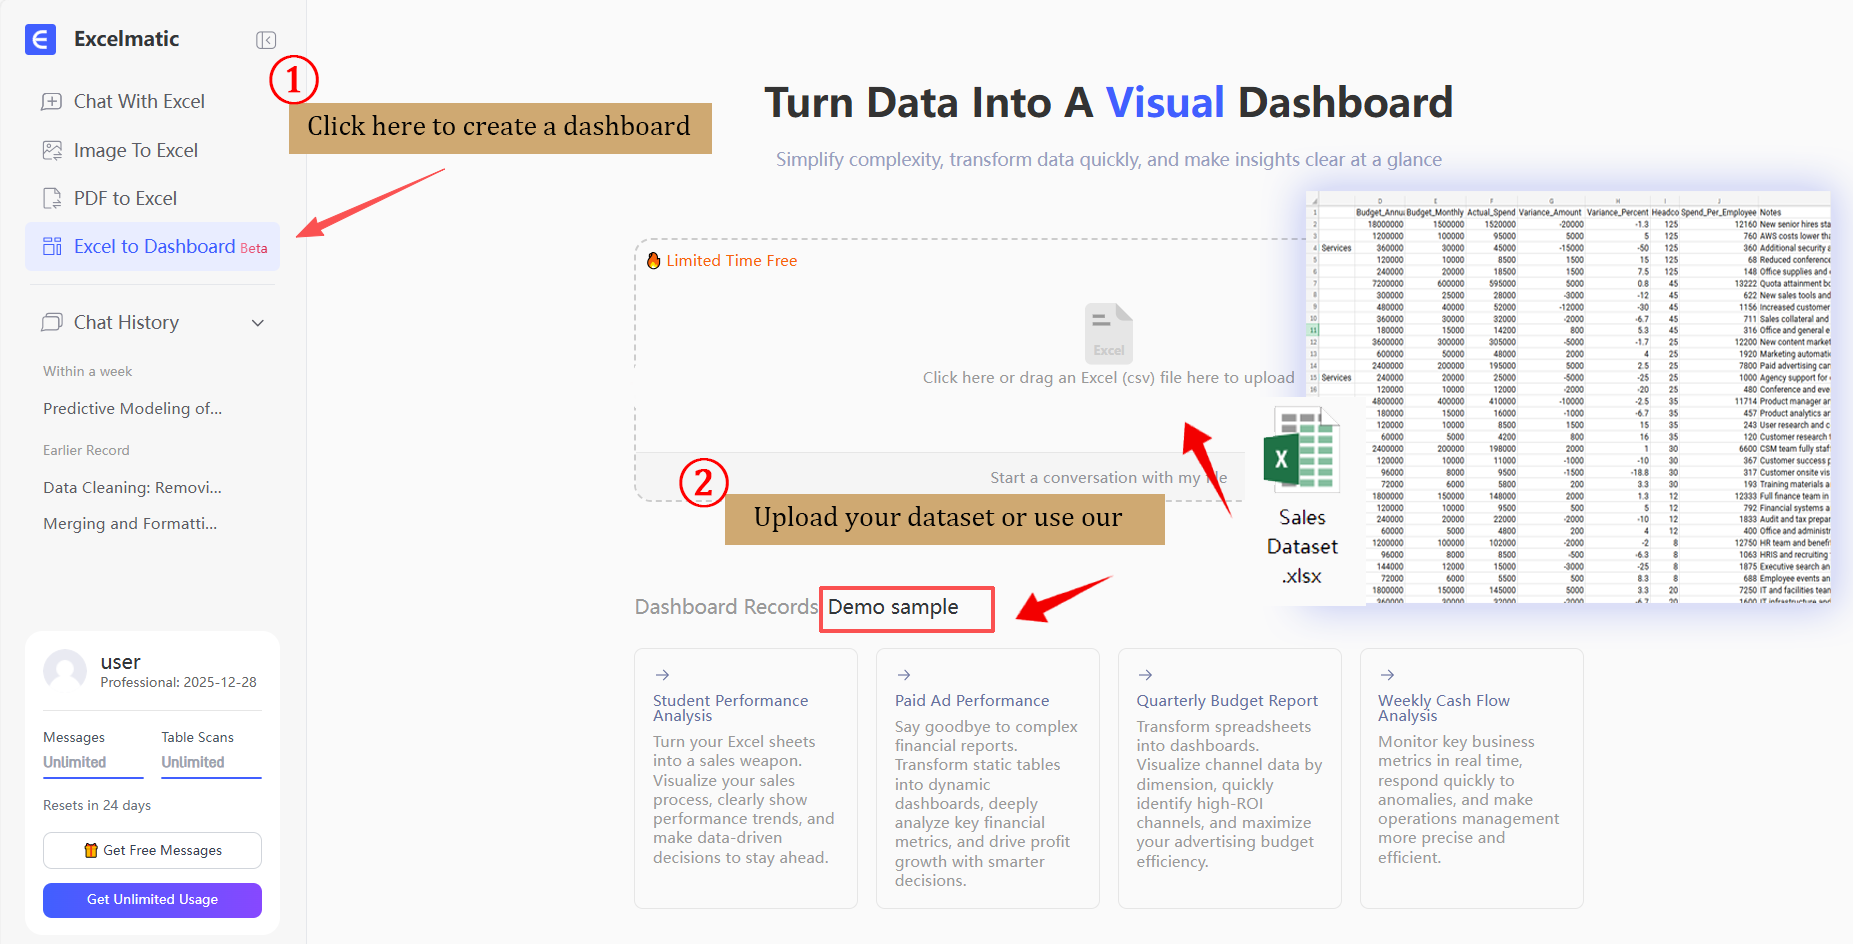
Task: Click arrow icon on Weekly Cash Flow
Action: pyautogui.click(x=1387, y=676)
